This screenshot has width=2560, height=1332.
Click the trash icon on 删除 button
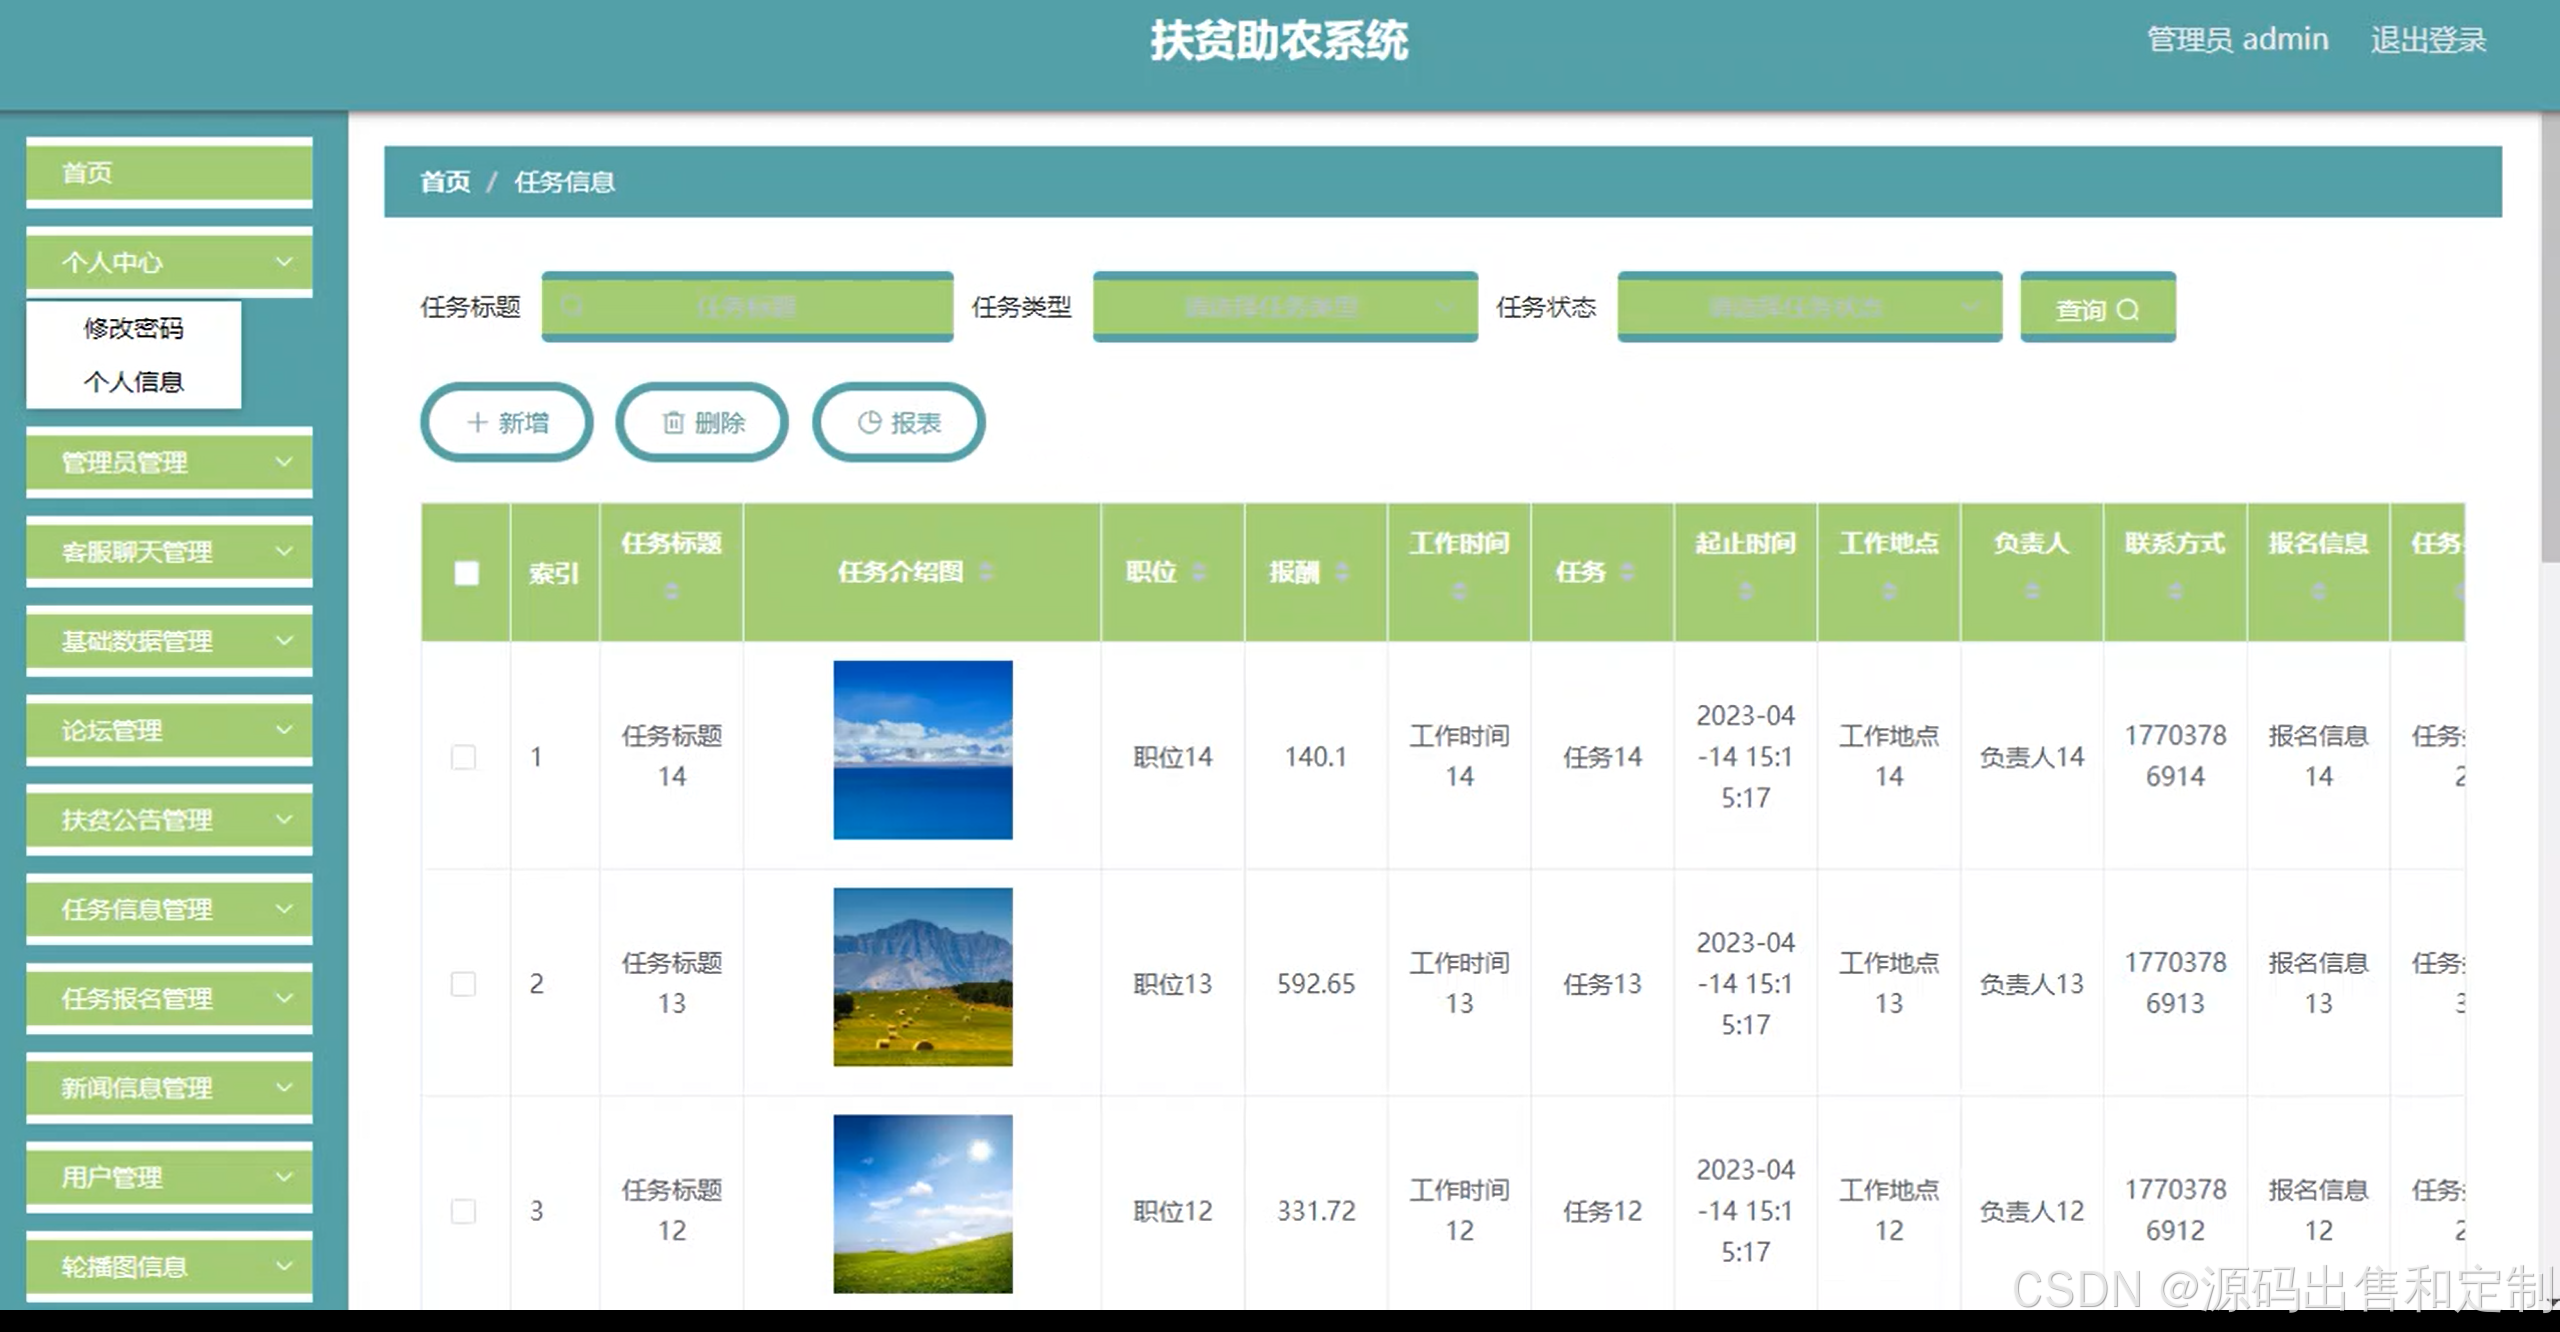[x=673, y=423]
